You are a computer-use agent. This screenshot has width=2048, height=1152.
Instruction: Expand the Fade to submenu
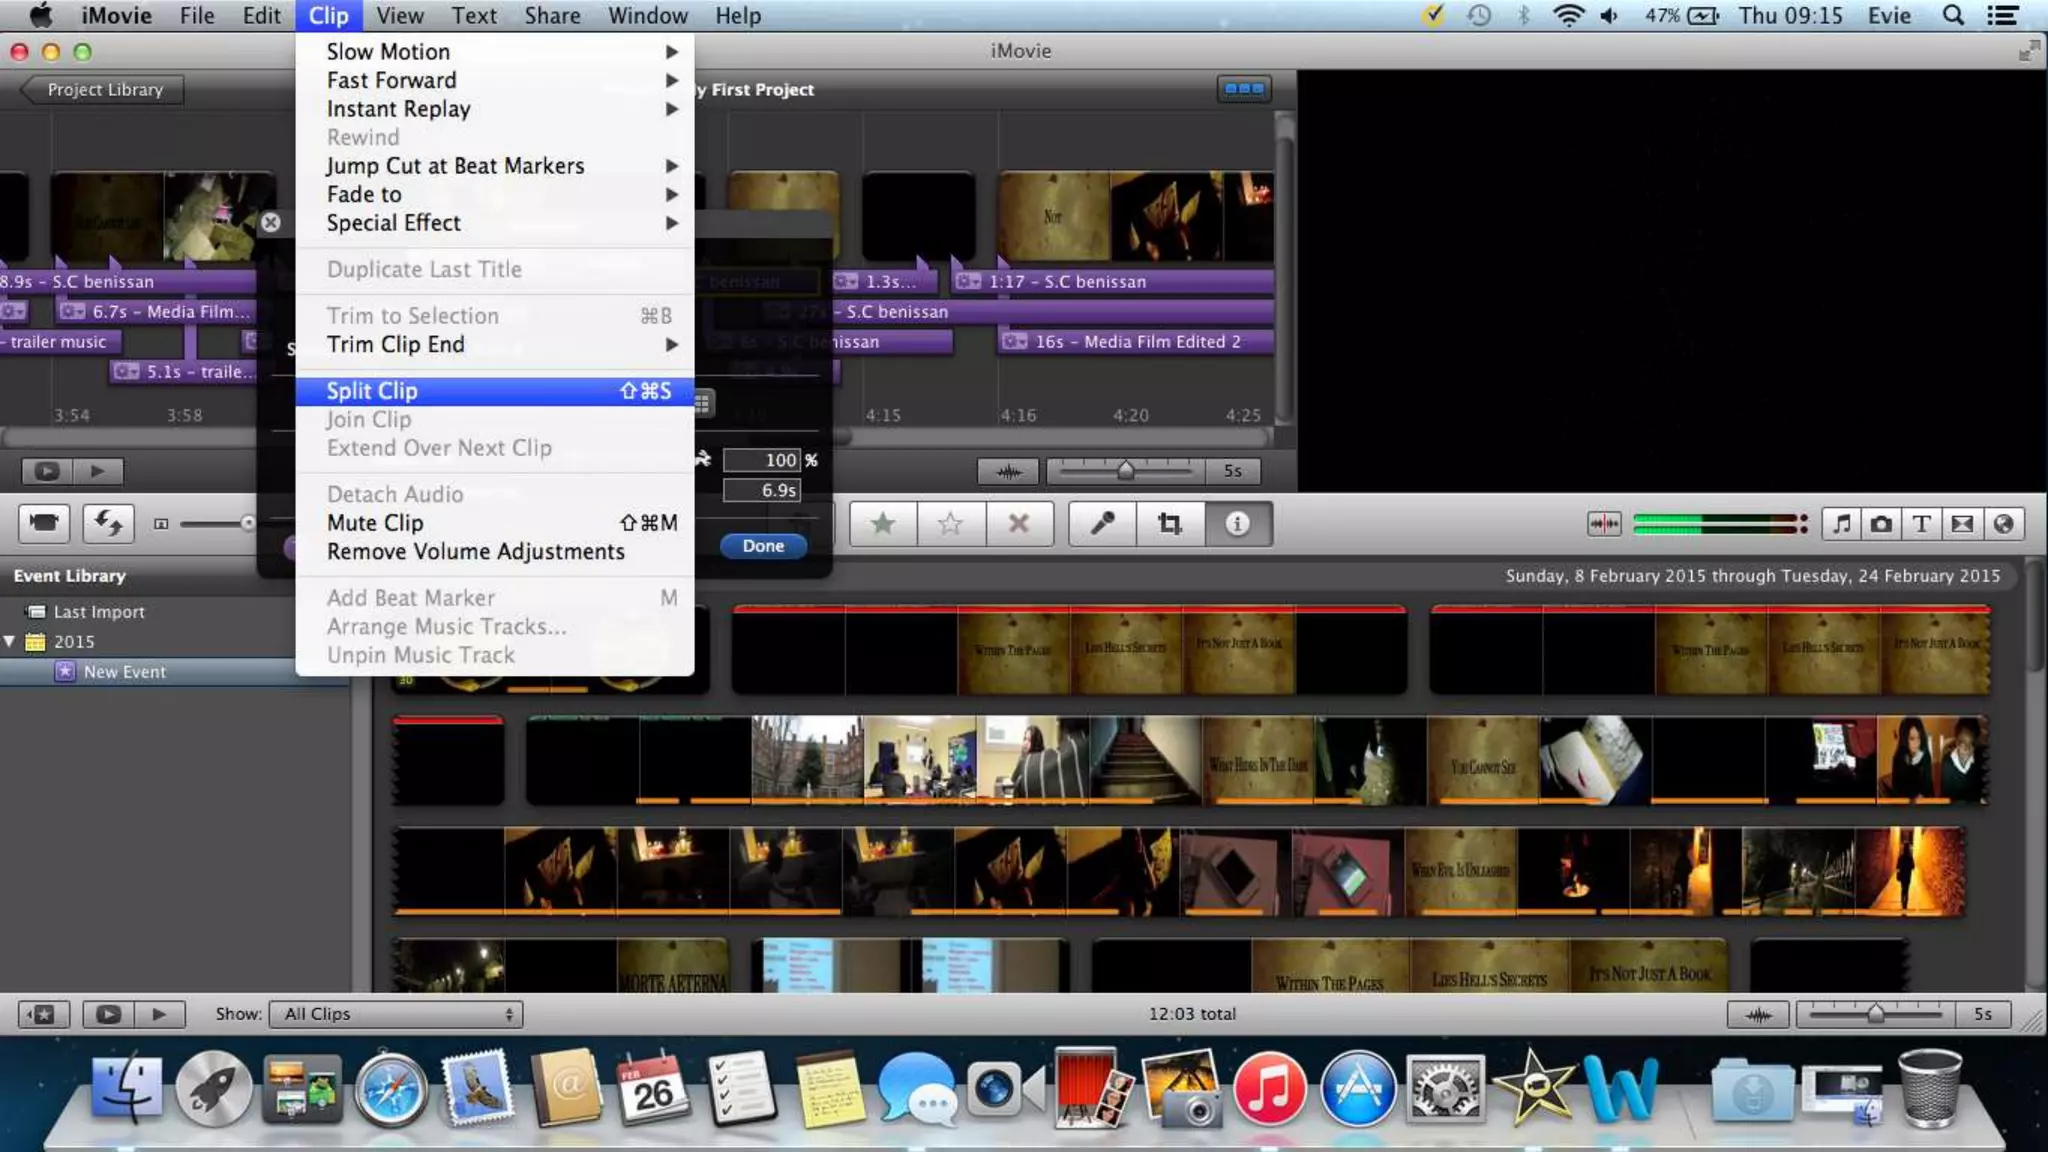(495, 195)
